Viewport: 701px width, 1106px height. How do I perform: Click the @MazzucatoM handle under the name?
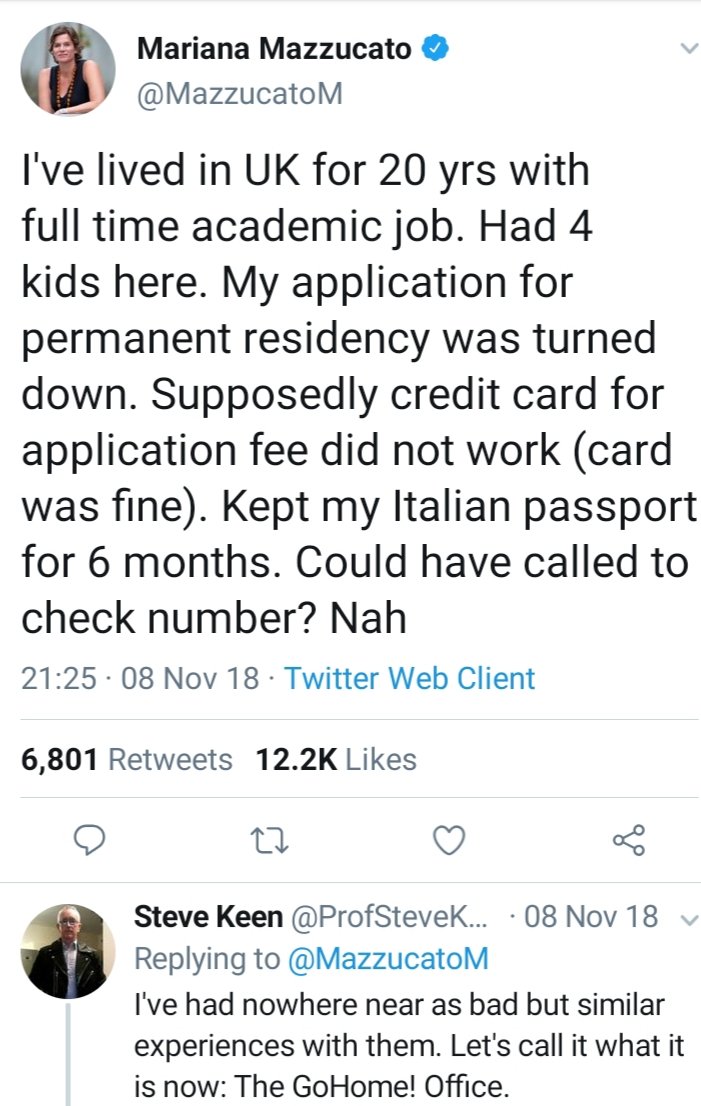[238, 93]
